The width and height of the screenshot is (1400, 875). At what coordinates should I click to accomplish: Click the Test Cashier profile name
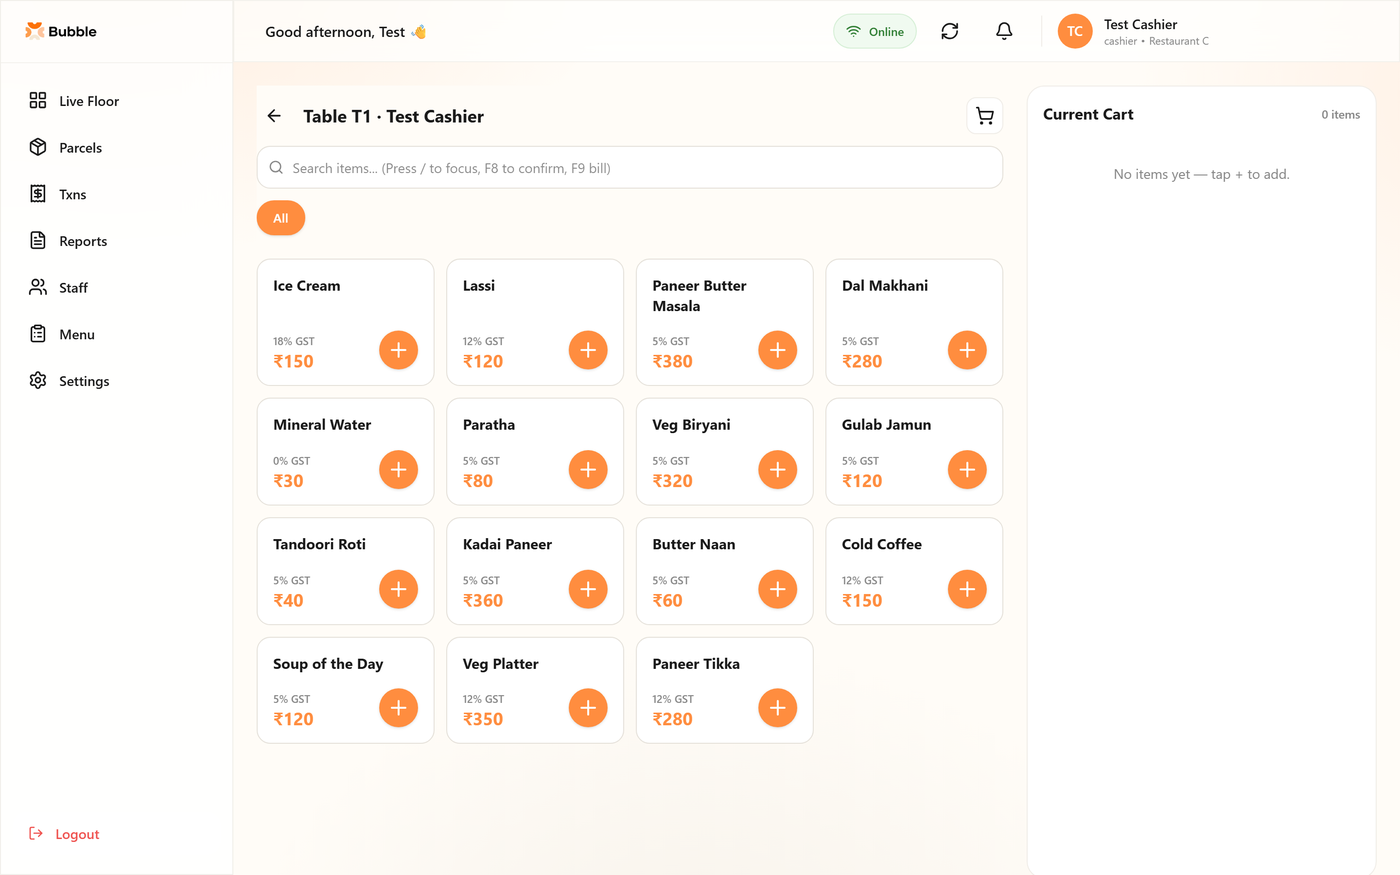coord(1140,24)
